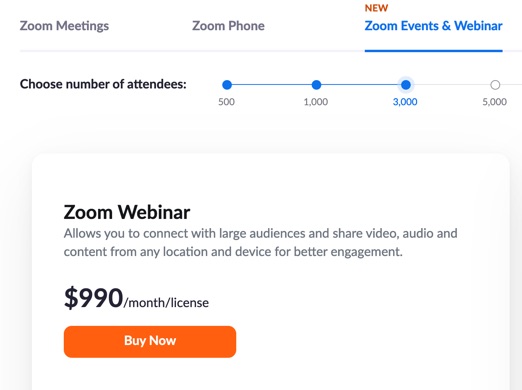Click the blue 3,000 label

pos(405,102)
